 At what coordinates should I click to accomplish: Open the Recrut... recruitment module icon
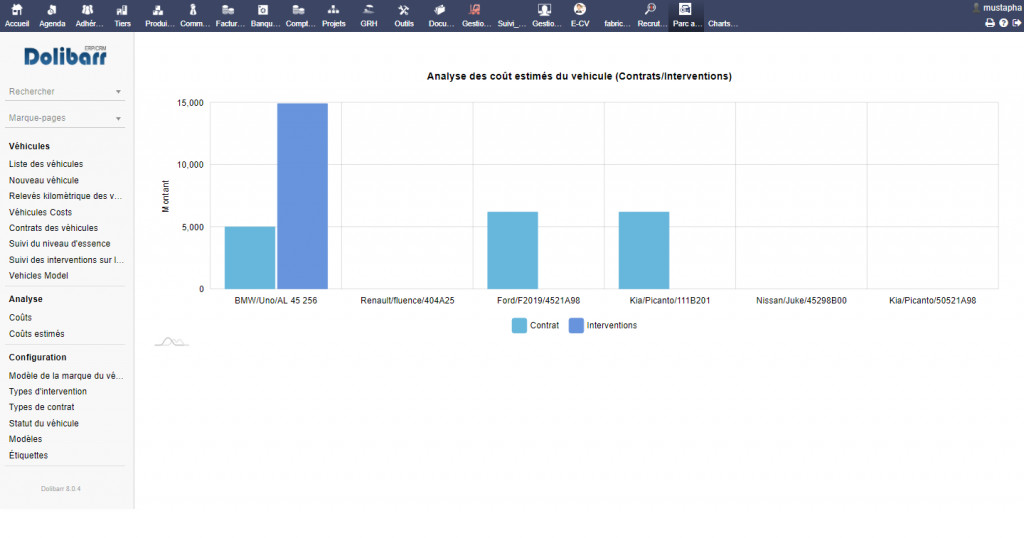point(650,9)
